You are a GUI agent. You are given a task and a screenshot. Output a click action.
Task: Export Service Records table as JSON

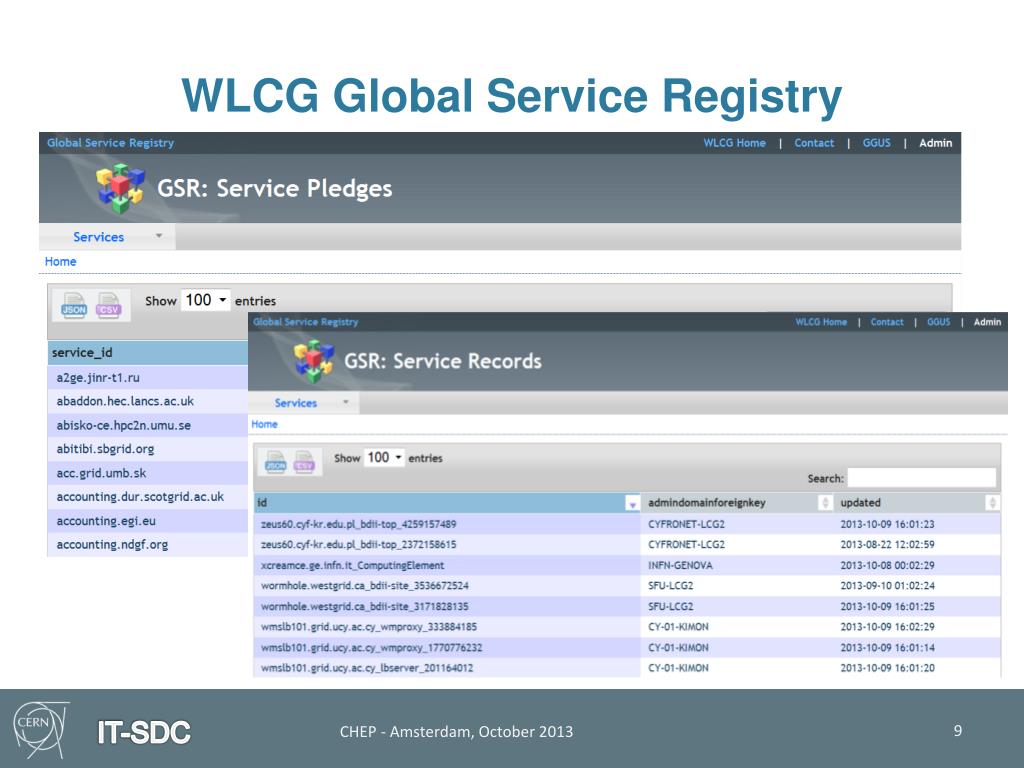point(276,462)
